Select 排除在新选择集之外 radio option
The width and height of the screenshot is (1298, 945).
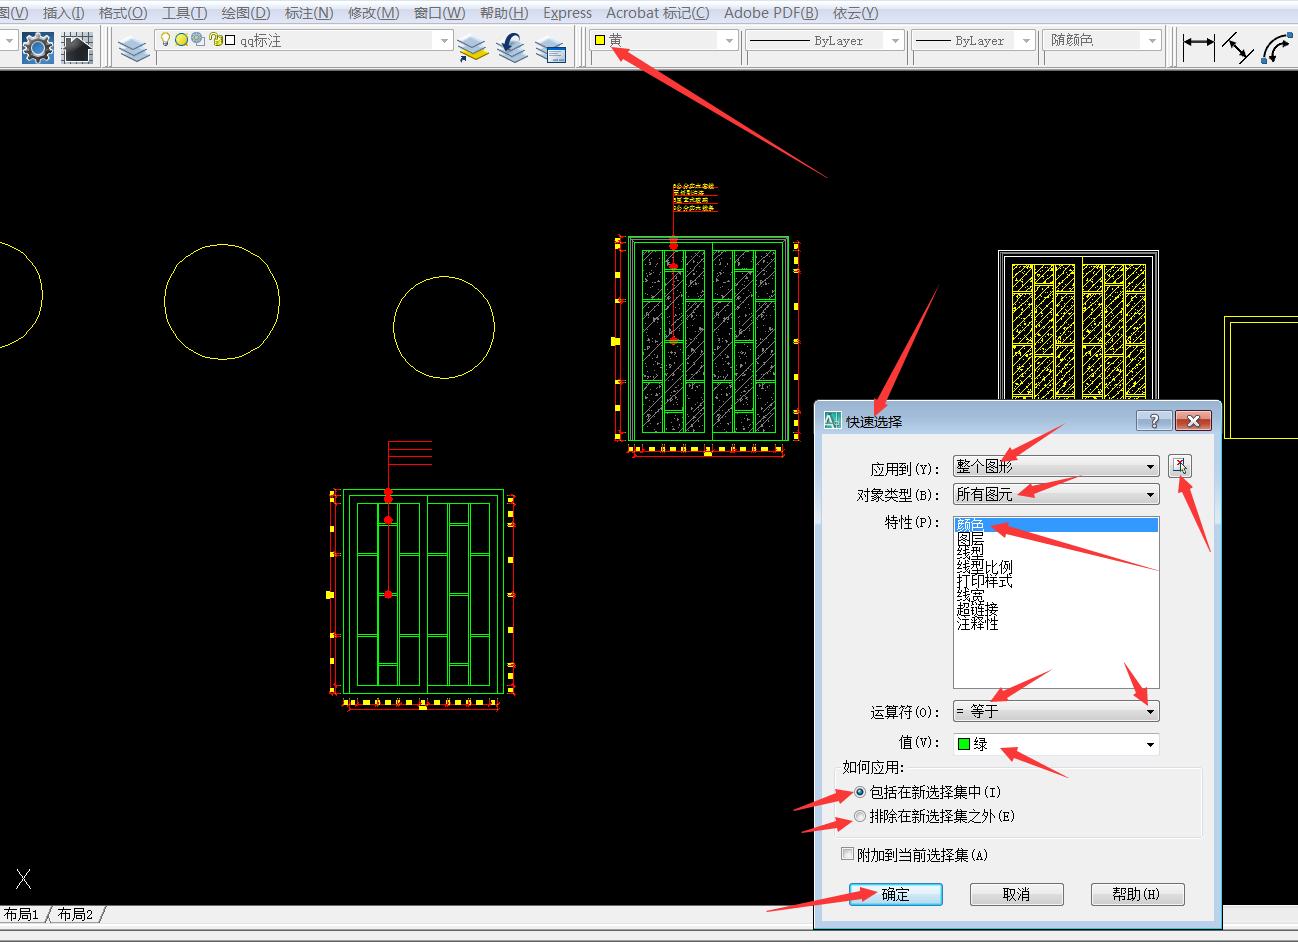tap(861, 816)
